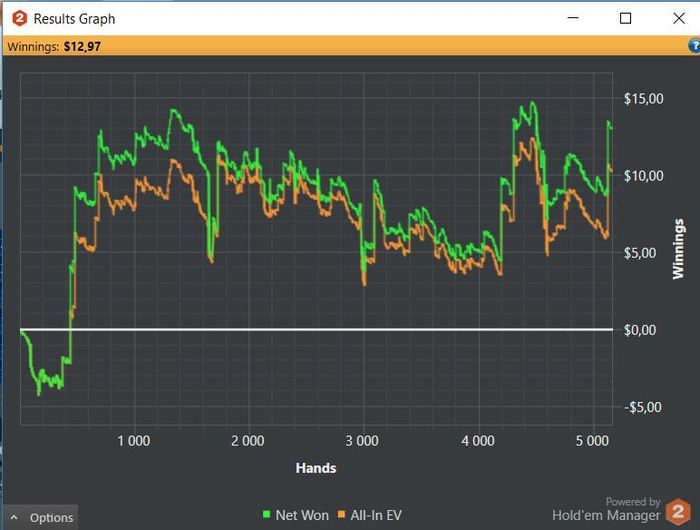Click the -$5,00 axis label
Screen dimensions: 700x530
click(x=642, y=407)
